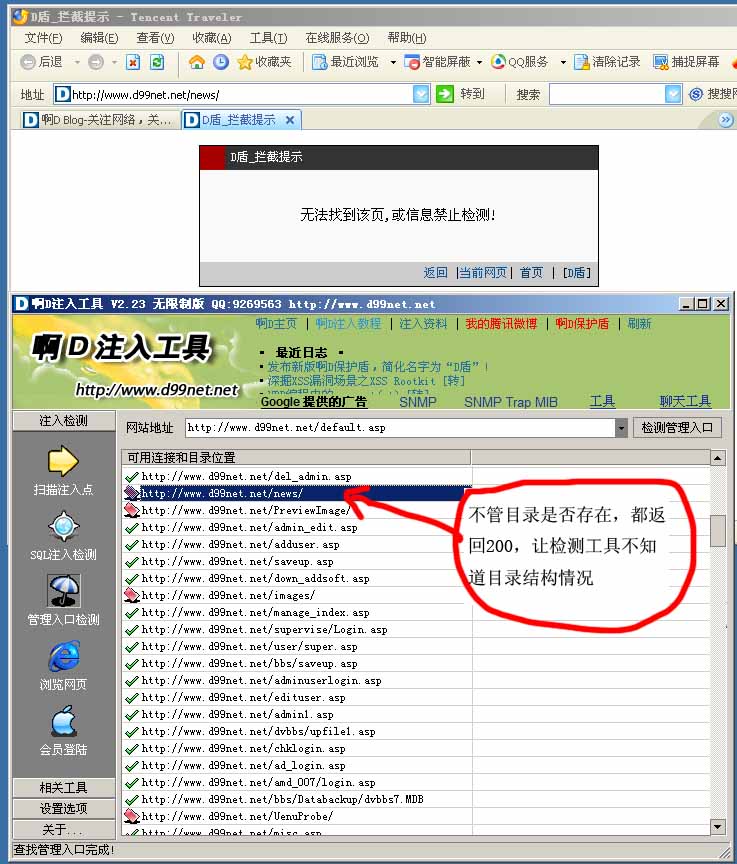The height and width of the screenshot is (864, 737).
Task: Click the browser address URL field
Action: [241, 94]
